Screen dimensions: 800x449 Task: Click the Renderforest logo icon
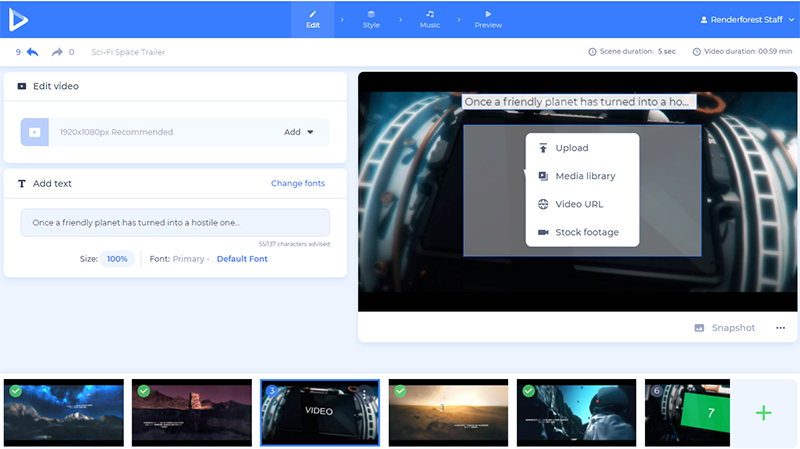pyautogui.click(x=20, y=19)
